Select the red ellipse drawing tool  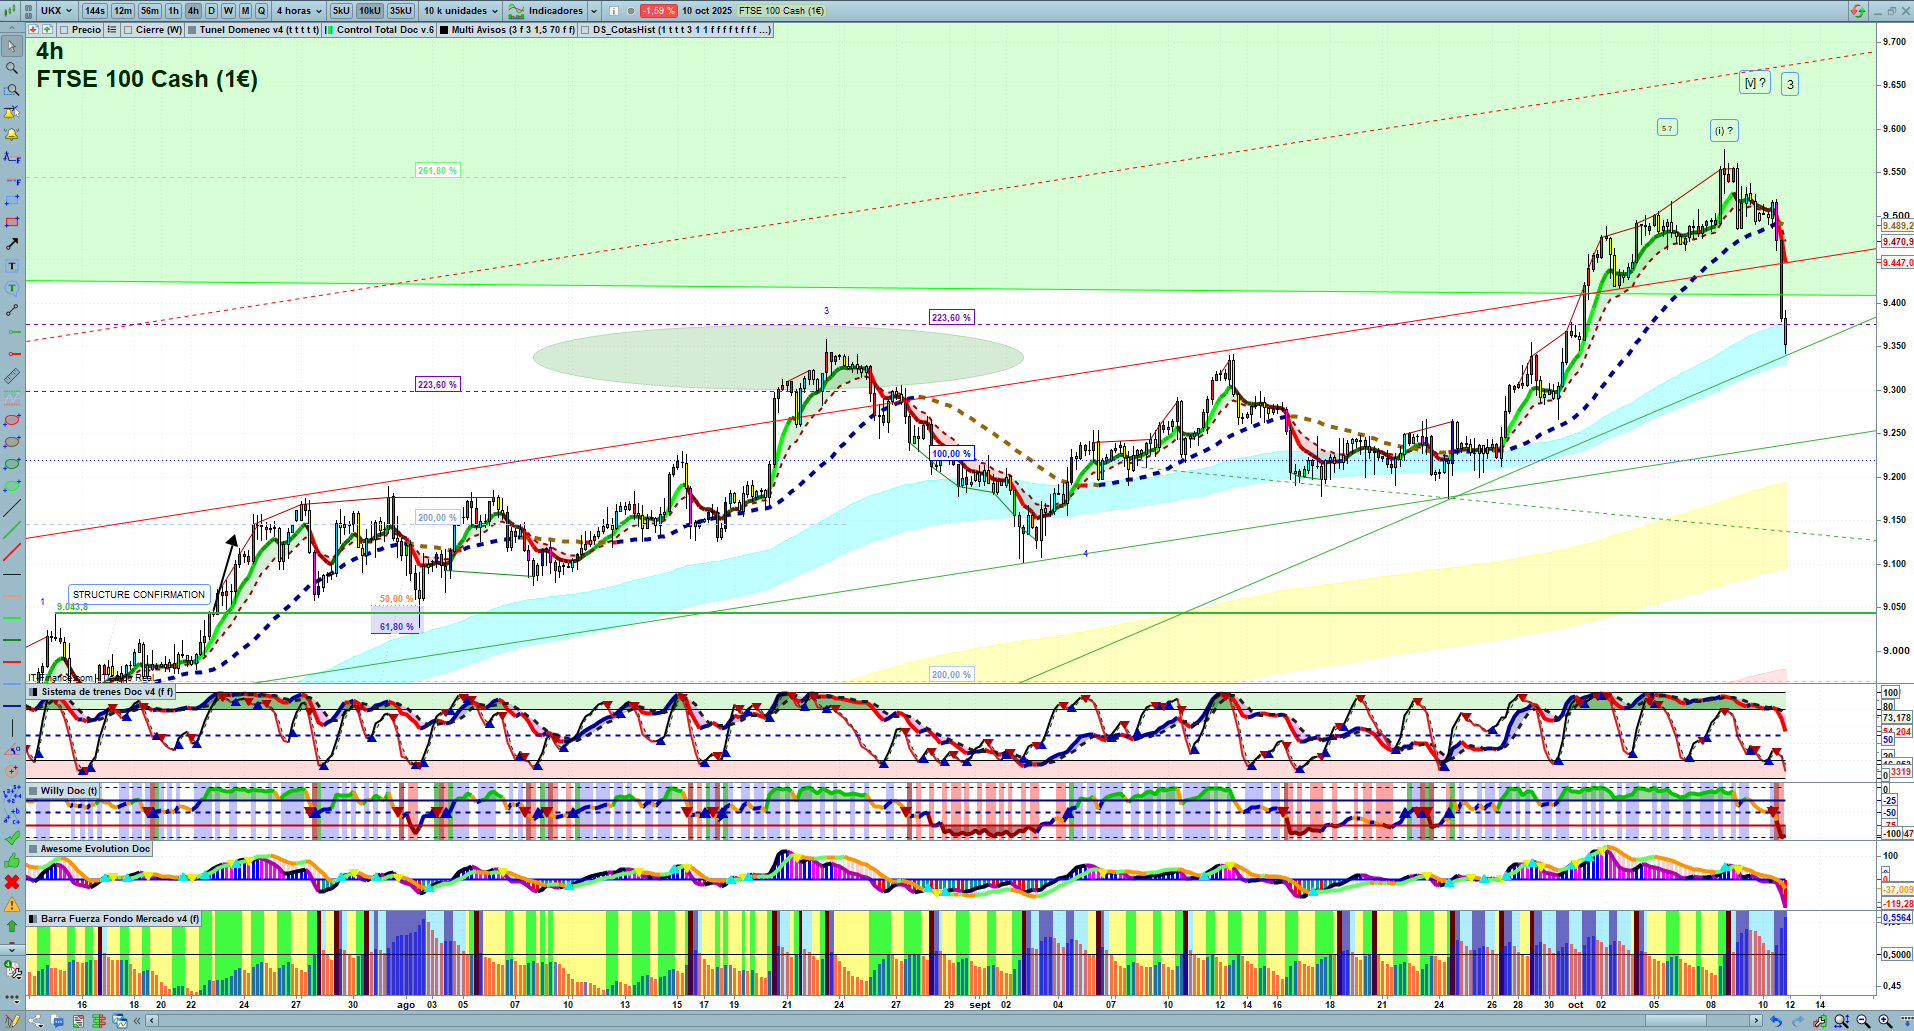click(12, 420)
